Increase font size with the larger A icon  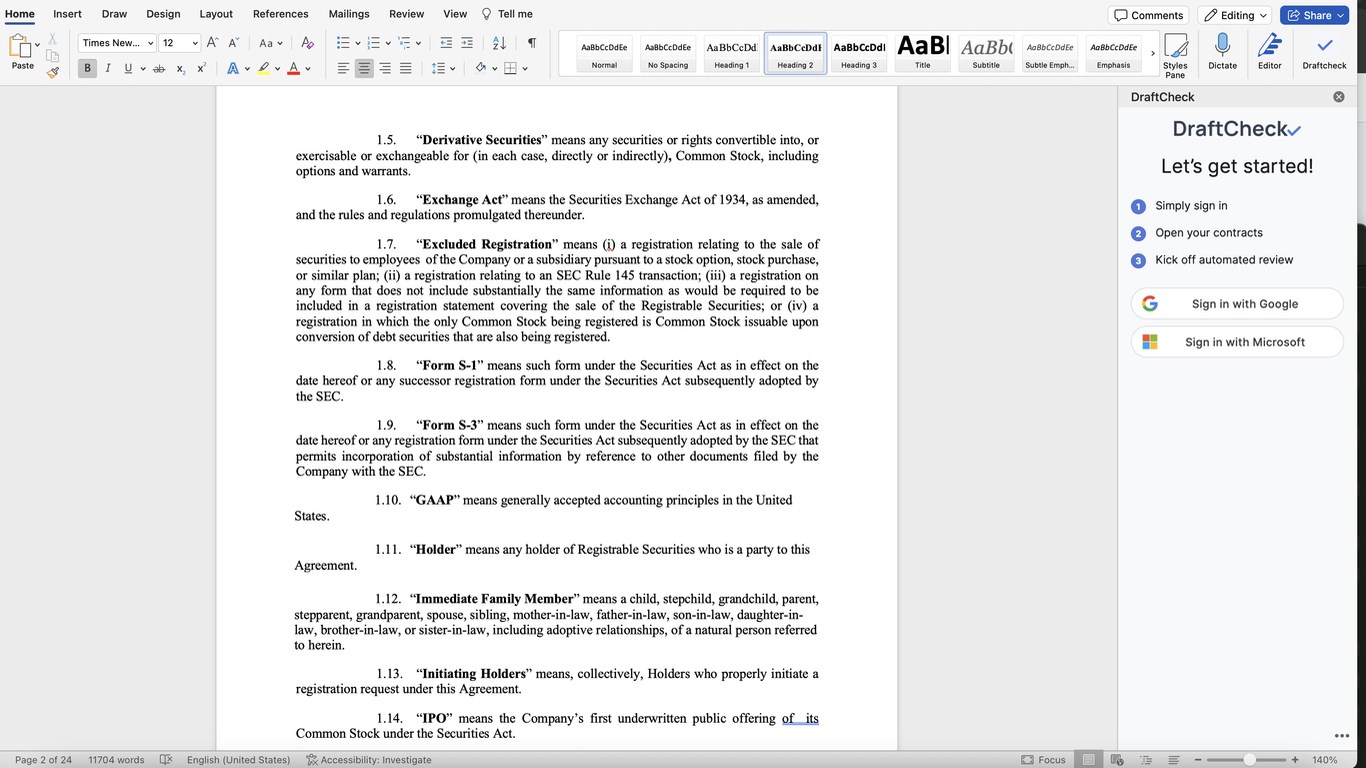[x=212, y=43]
